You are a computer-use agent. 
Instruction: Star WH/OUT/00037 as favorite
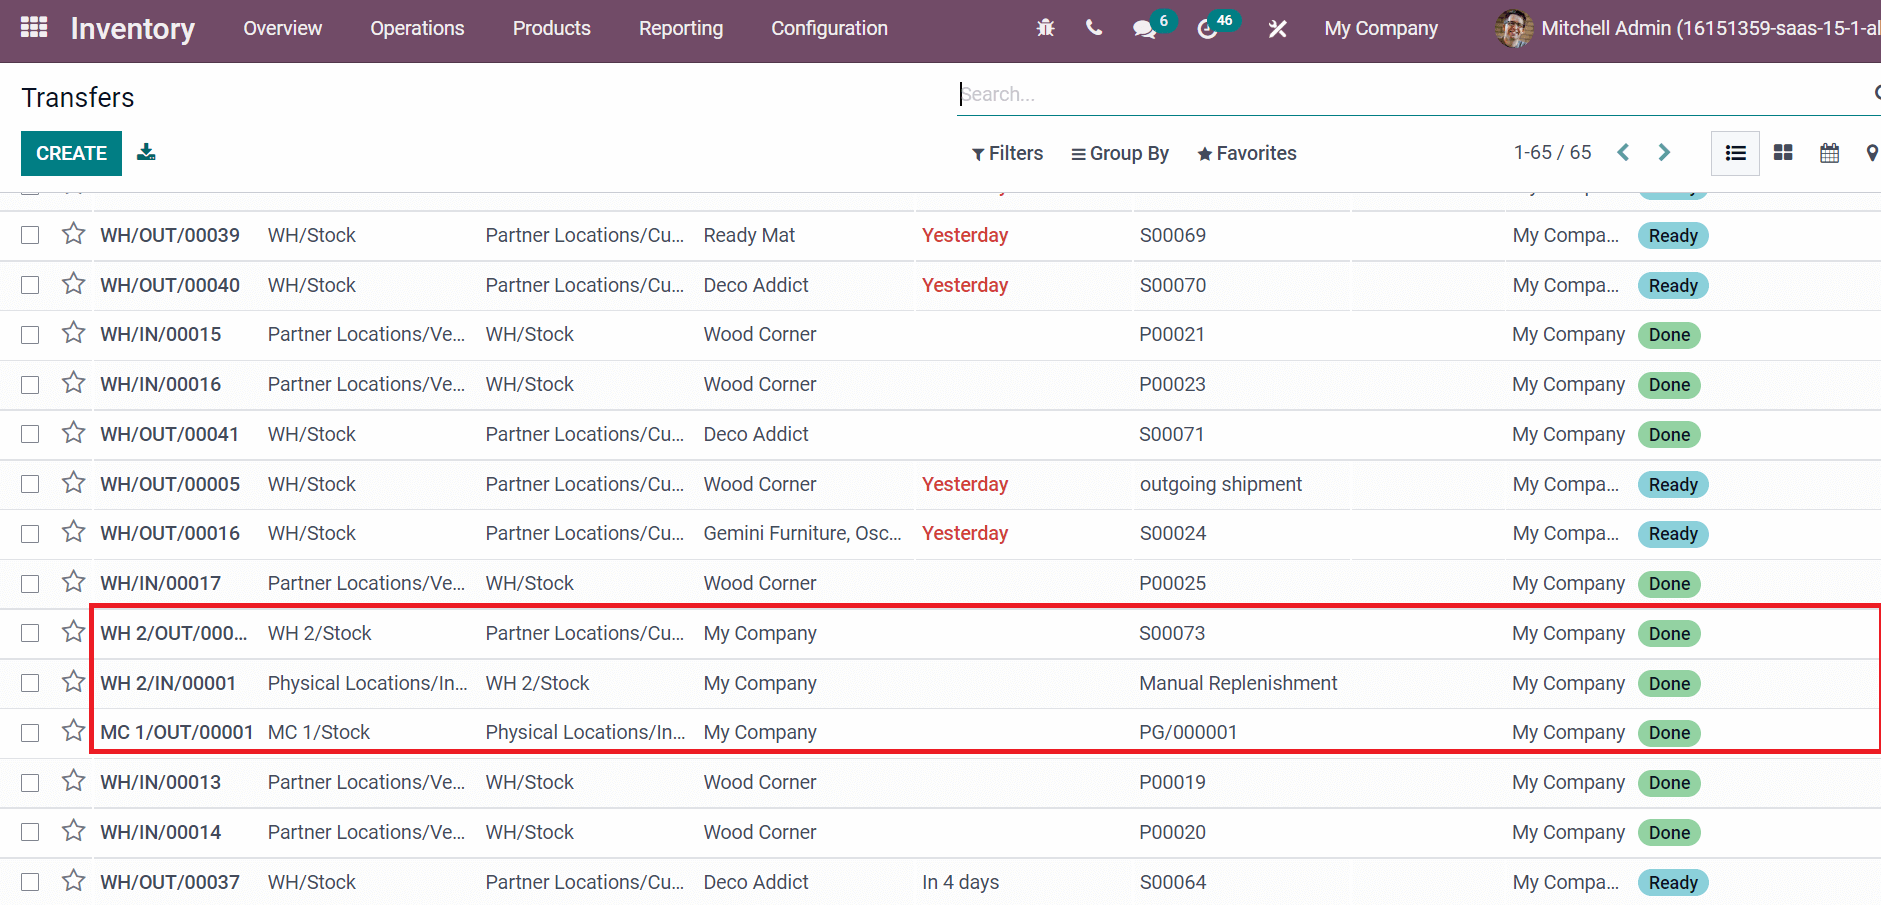click(x=73, y=881)
